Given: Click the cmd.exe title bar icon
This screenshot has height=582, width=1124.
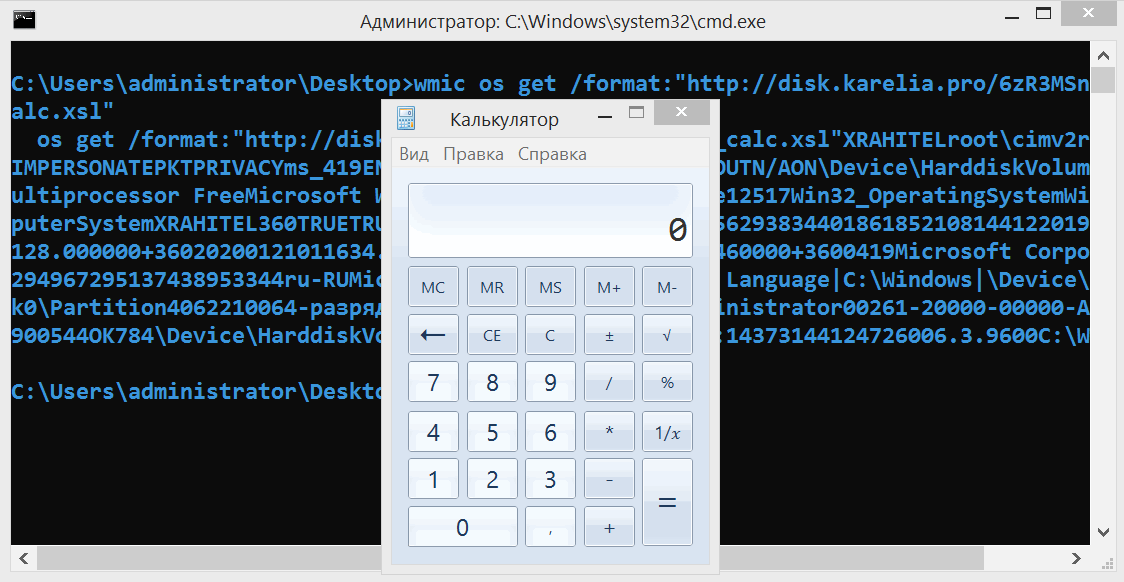Looking at the screenshot, I should click(x=24, y=19).
